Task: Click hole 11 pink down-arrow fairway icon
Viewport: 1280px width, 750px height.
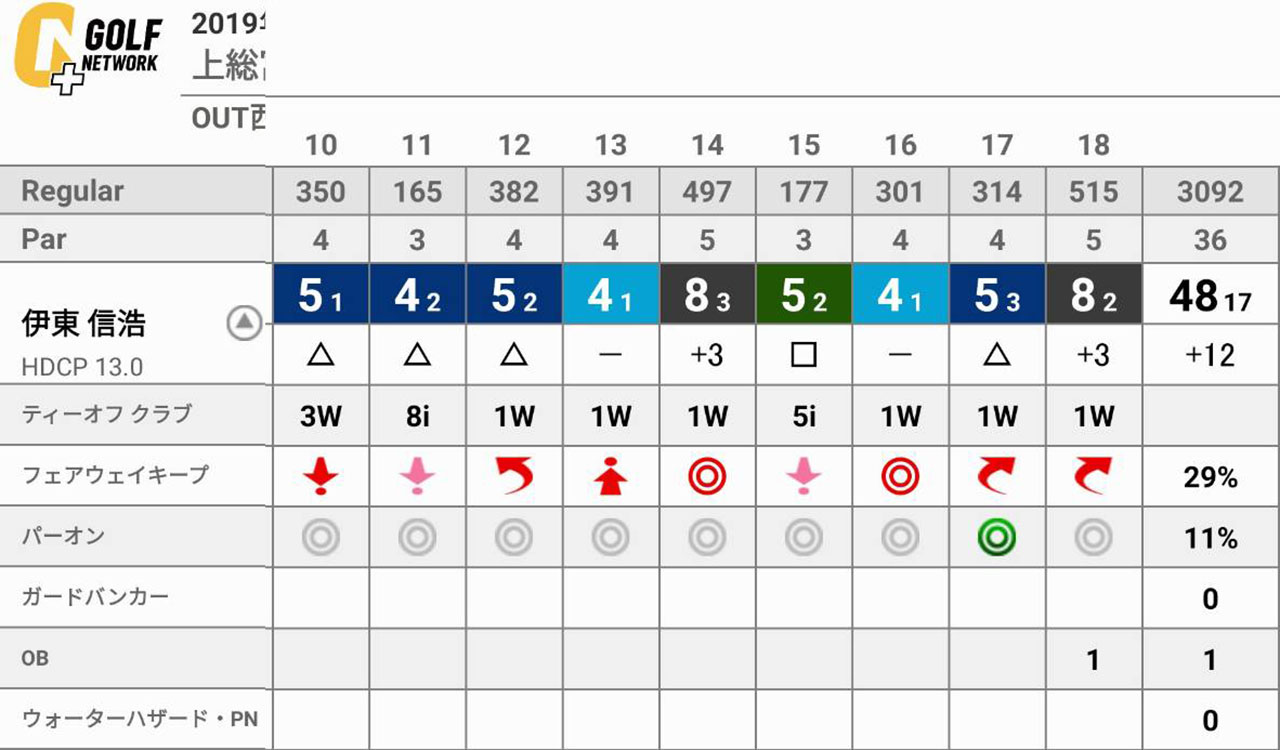Action: click(x=417, y=477)
